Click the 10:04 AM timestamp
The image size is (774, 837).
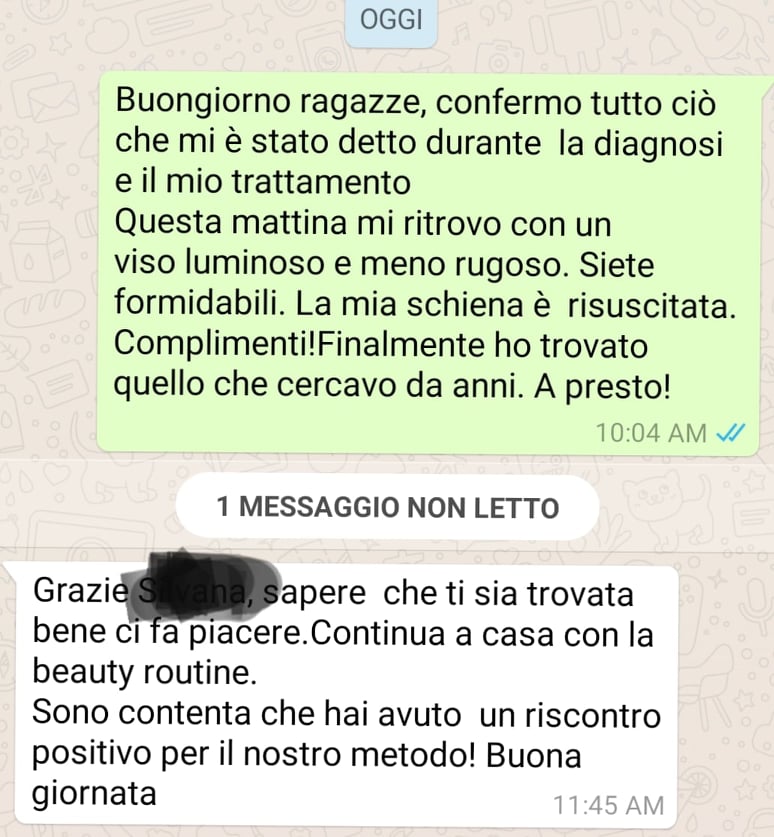coord(651,433)
